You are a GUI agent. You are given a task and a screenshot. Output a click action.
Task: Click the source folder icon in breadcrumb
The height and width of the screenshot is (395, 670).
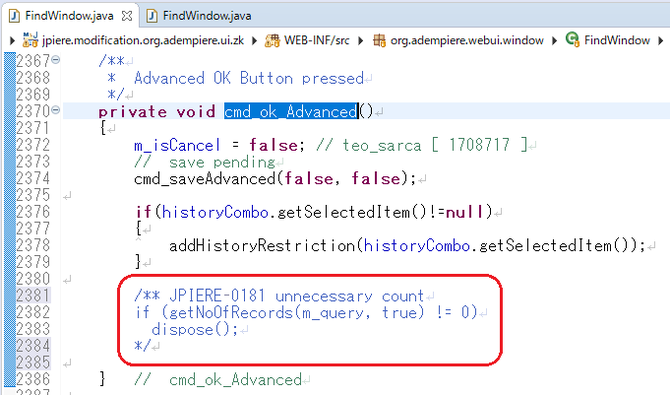[x=273, y=40]
